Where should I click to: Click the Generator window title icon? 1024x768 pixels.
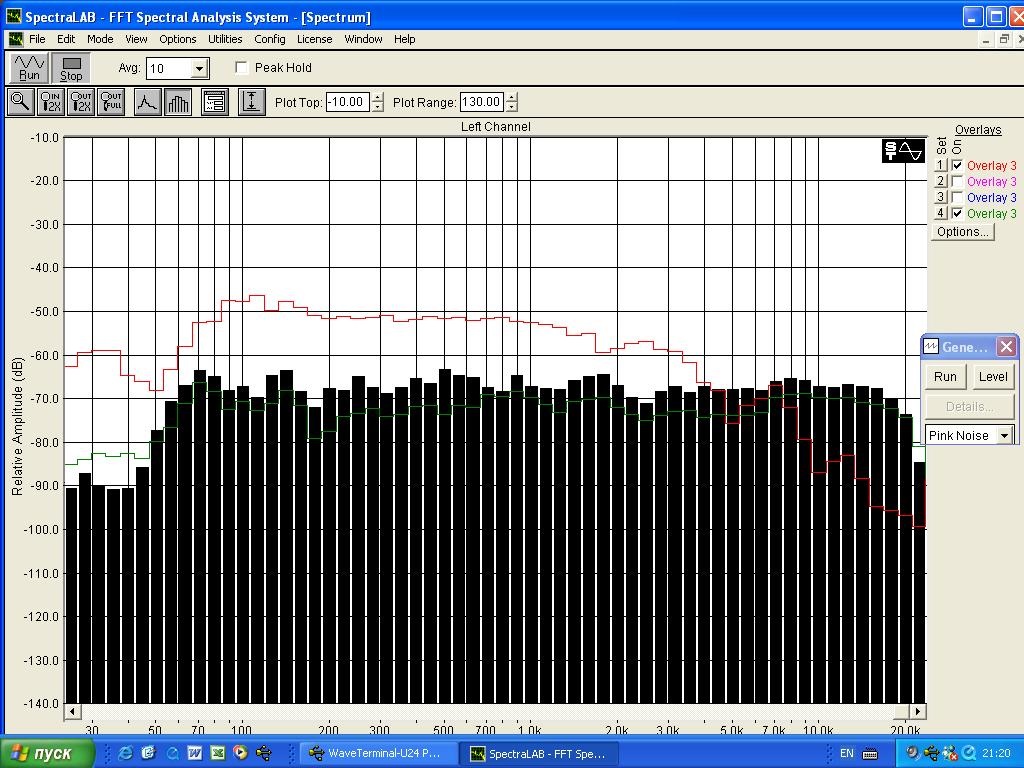pos(931,347)
